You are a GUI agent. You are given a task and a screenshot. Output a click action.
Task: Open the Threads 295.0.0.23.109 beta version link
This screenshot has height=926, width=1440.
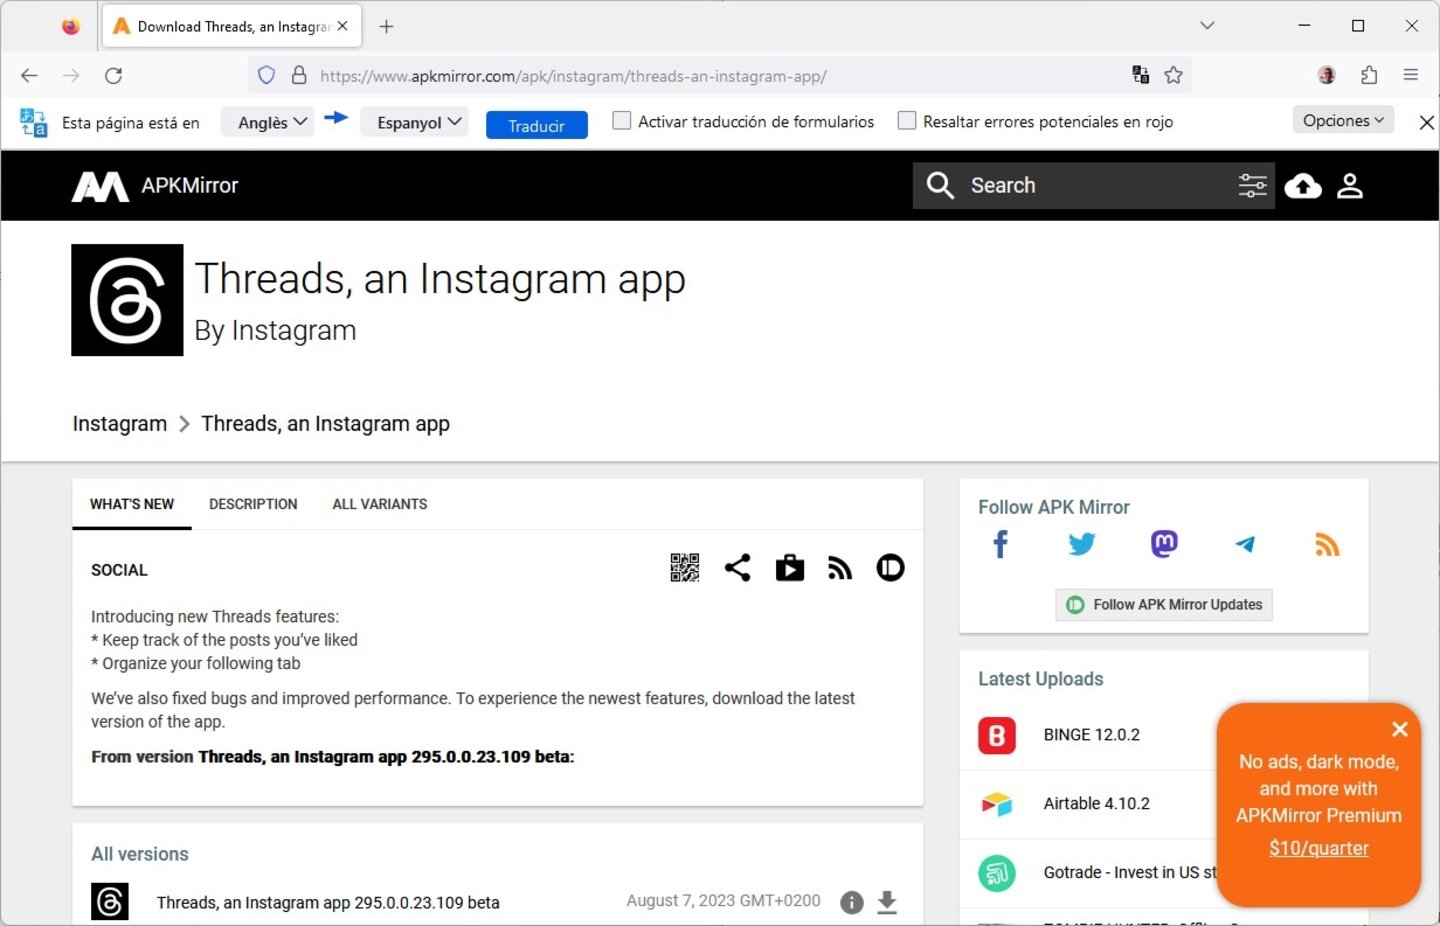coord(328,903)
